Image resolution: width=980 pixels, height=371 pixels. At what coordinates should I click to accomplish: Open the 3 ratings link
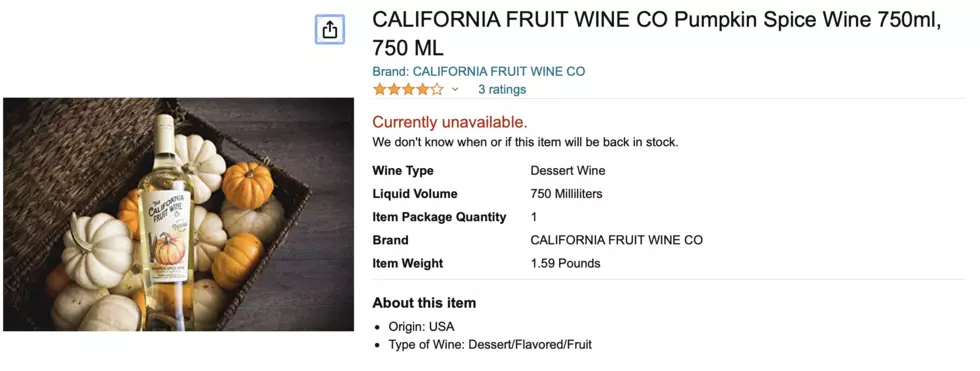point(502,89)
